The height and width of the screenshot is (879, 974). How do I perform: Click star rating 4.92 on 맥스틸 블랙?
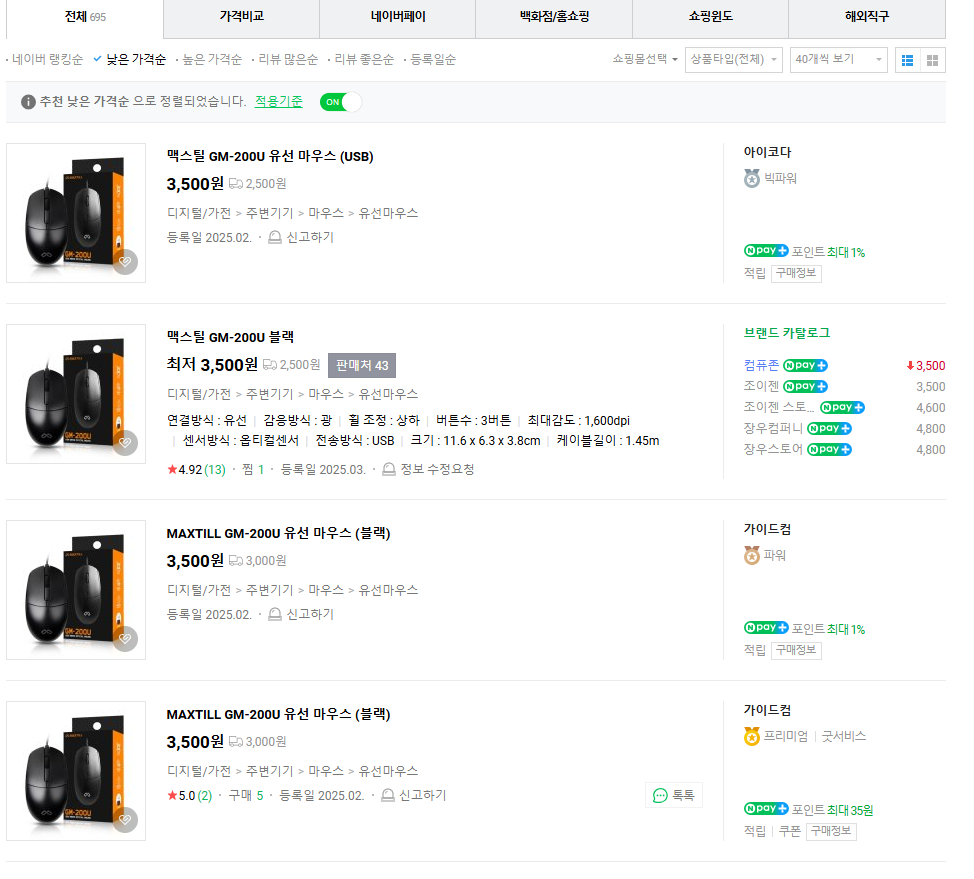pyautogui.click(x=184, y=470)
